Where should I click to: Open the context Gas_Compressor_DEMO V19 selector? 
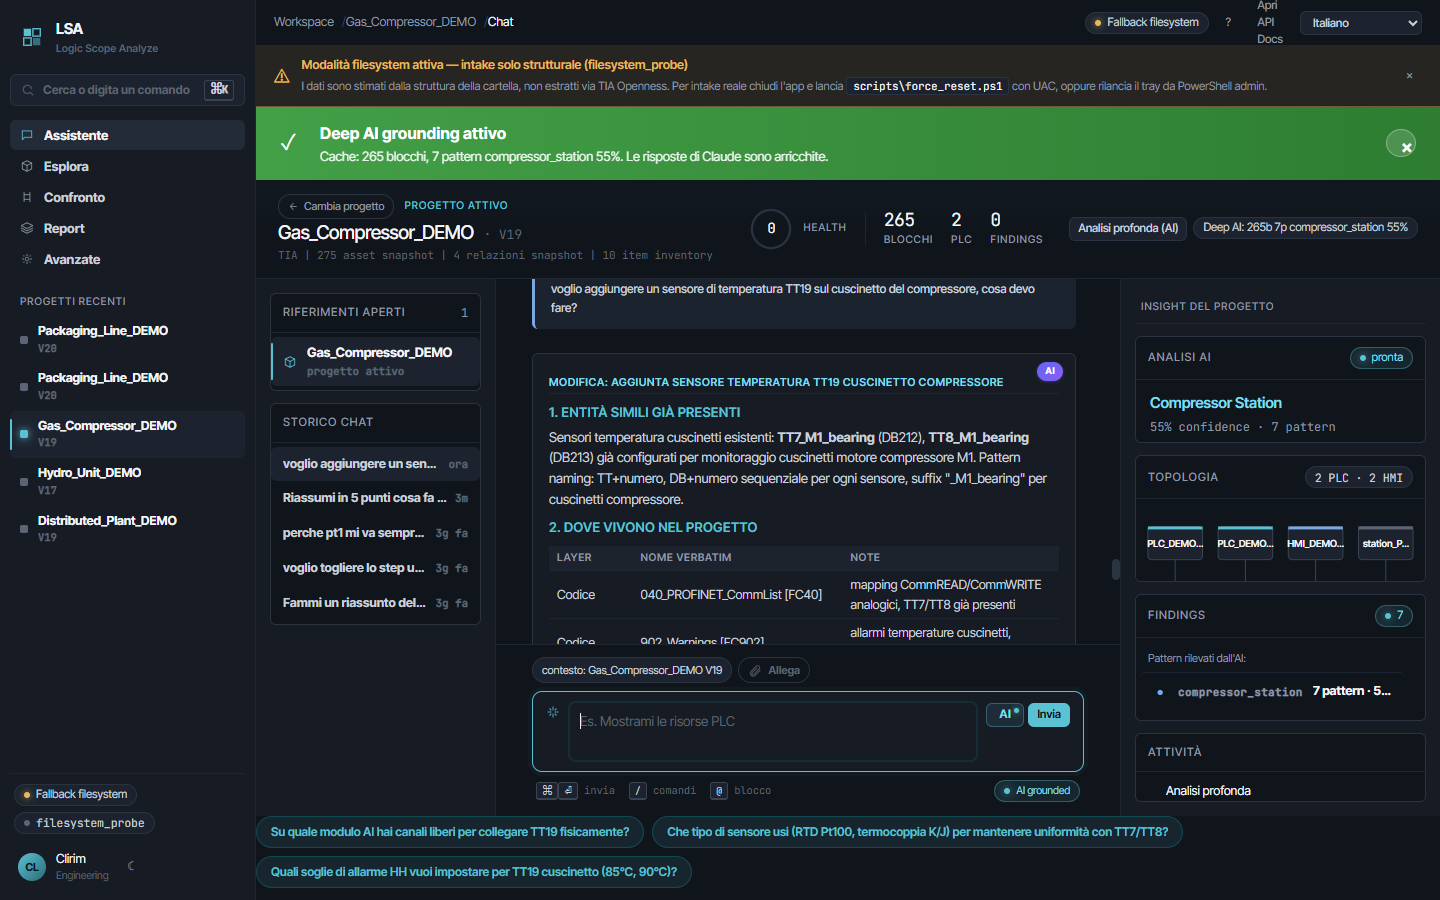pyautogui.click(x=632, y=670)
